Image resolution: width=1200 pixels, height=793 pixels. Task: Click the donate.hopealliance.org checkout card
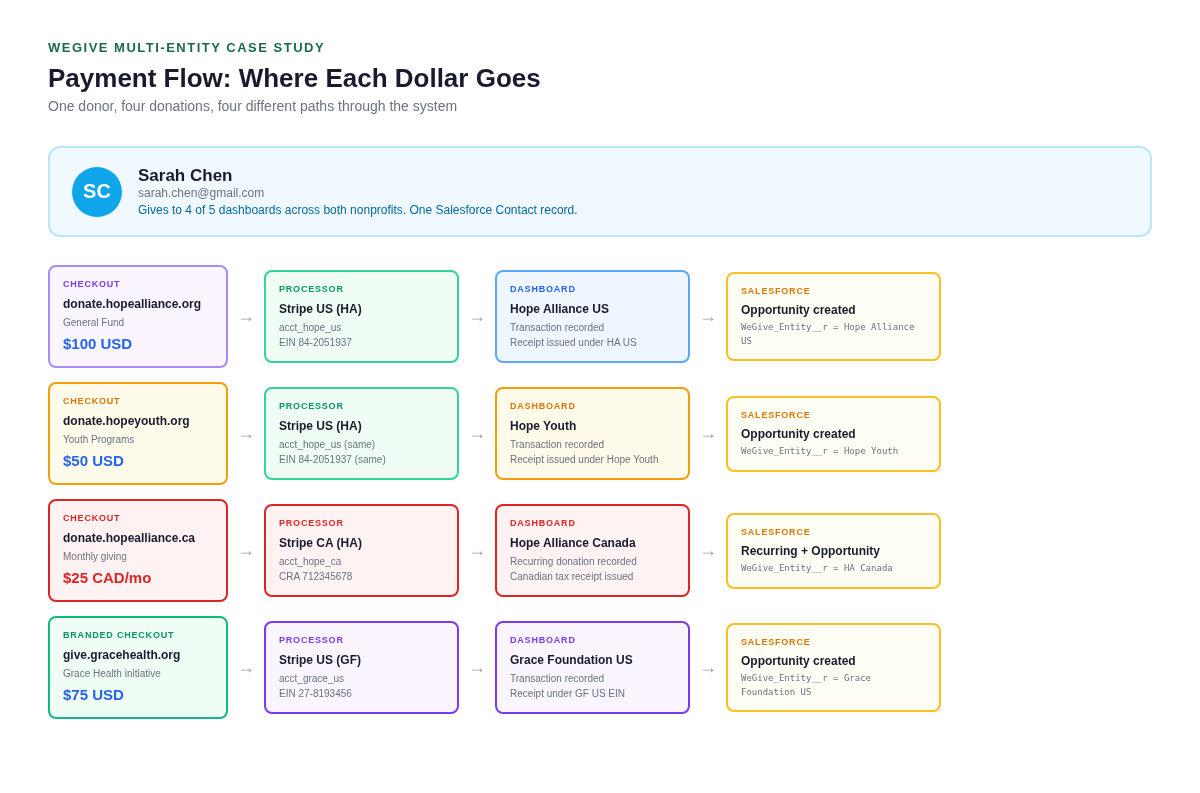click(x=138, y=316)
